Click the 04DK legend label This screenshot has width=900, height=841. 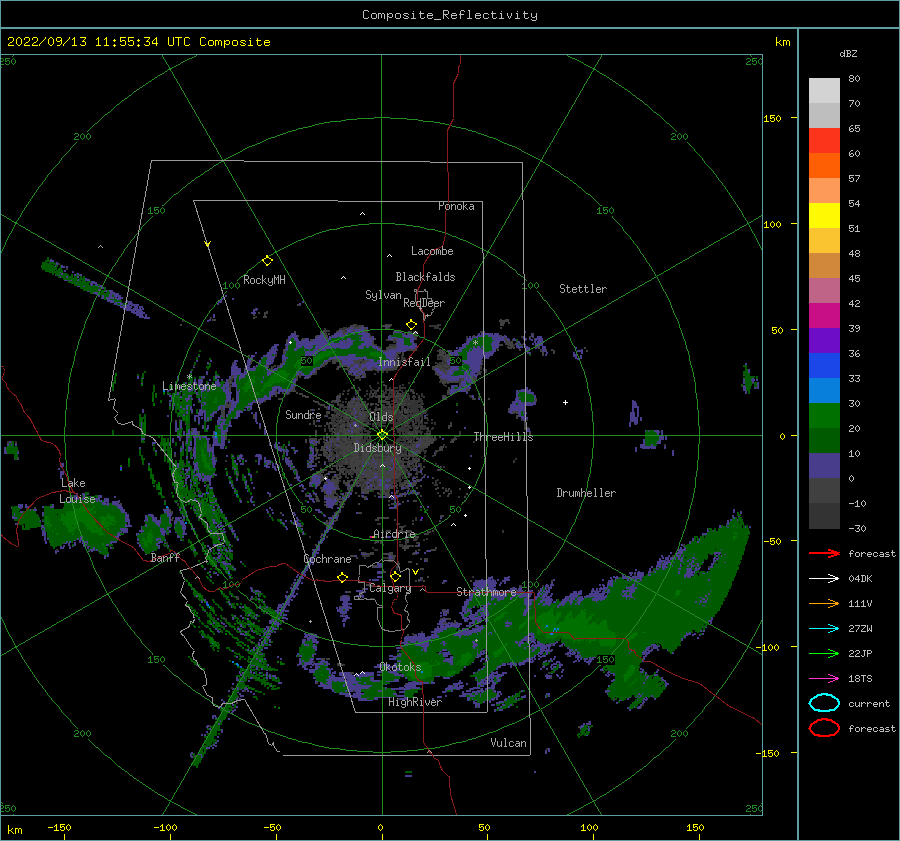[860, 579]
